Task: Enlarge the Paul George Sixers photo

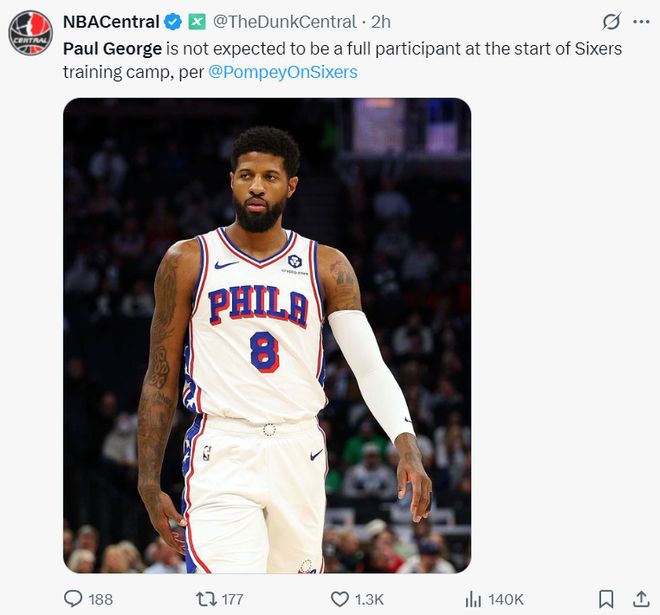Action: pos(267,335)
